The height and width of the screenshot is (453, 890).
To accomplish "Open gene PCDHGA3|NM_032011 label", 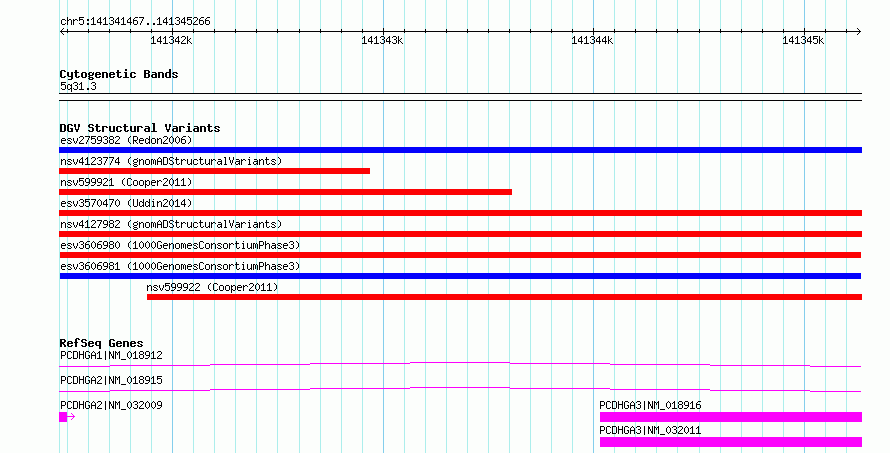I will (x=650, y=430).
